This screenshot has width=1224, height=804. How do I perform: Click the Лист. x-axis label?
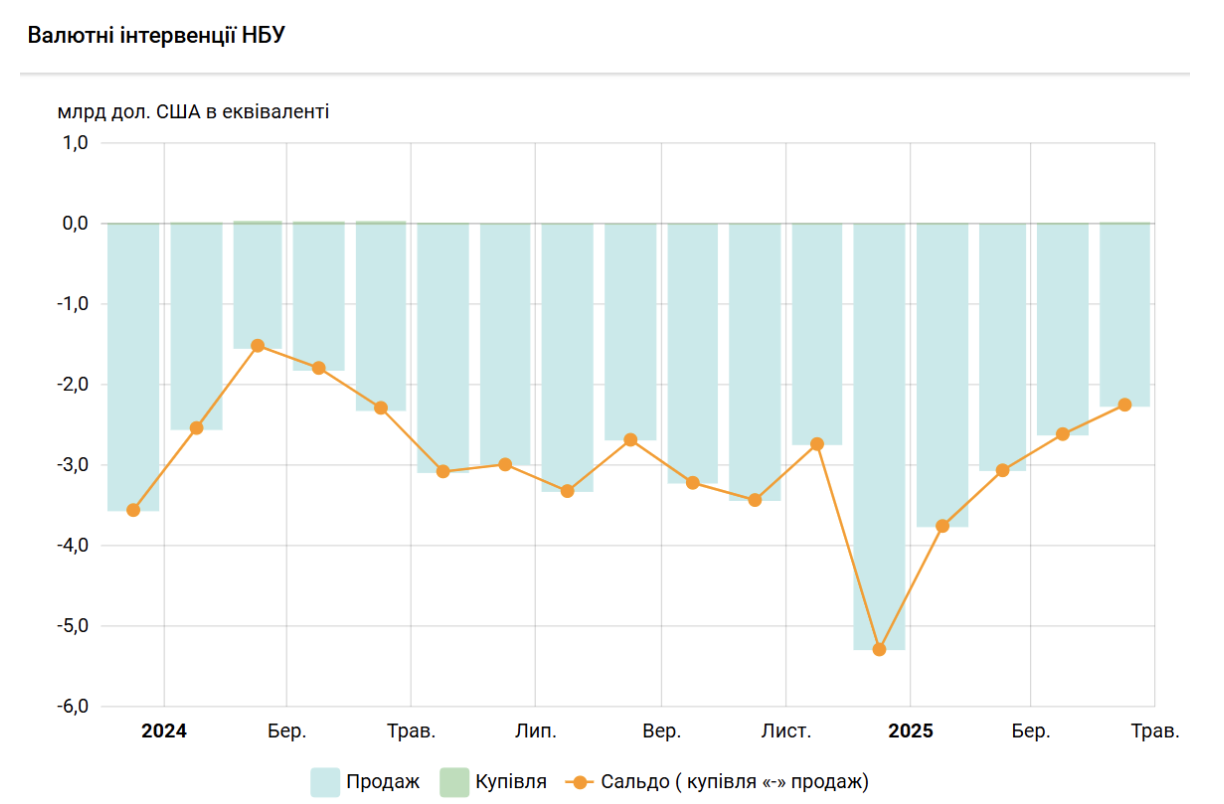coord(786,732)
